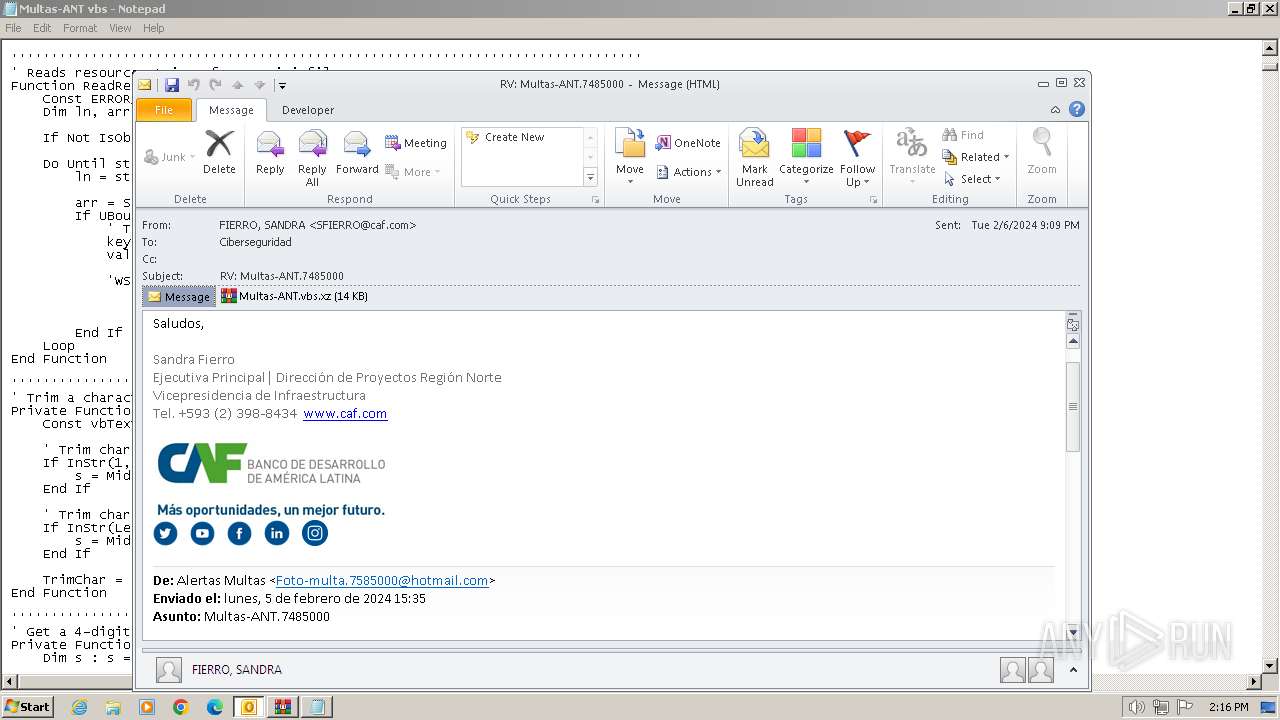Reply with a Meeting request
Screen dimensions: 1280x720
click(x=416, y=143)
